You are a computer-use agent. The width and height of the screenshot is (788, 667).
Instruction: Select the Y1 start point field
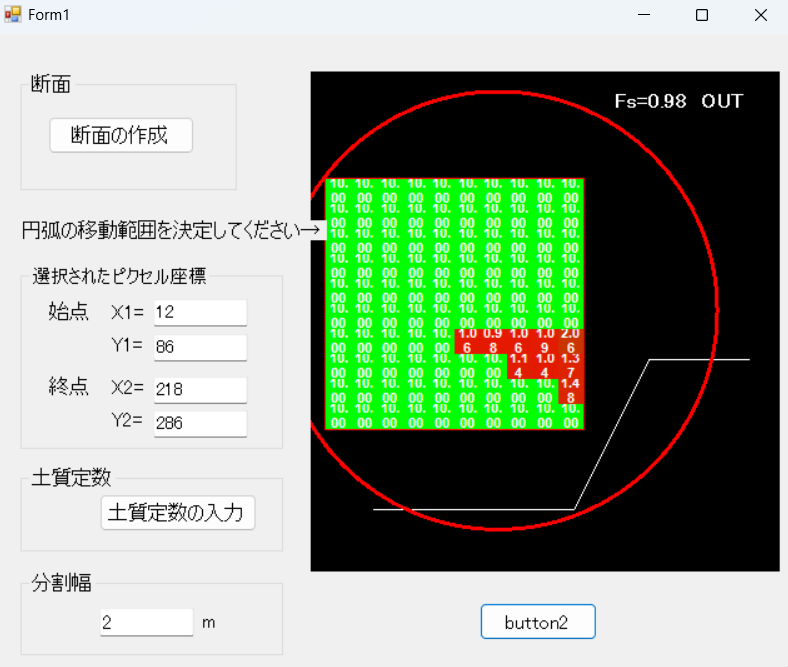200,348
